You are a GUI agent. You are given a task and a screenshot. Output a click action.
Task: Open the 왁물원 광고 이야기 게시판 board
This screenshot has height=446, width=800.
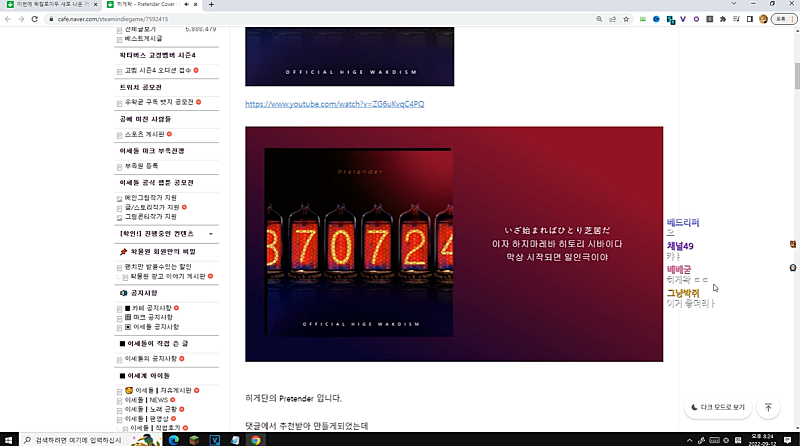coord(168,276)
